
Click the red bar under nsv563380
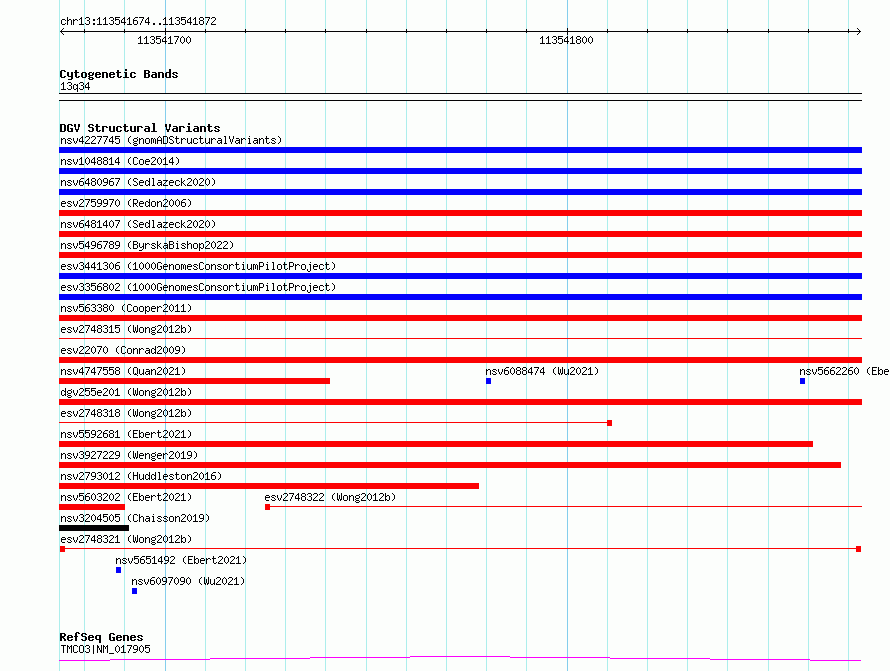460,318
